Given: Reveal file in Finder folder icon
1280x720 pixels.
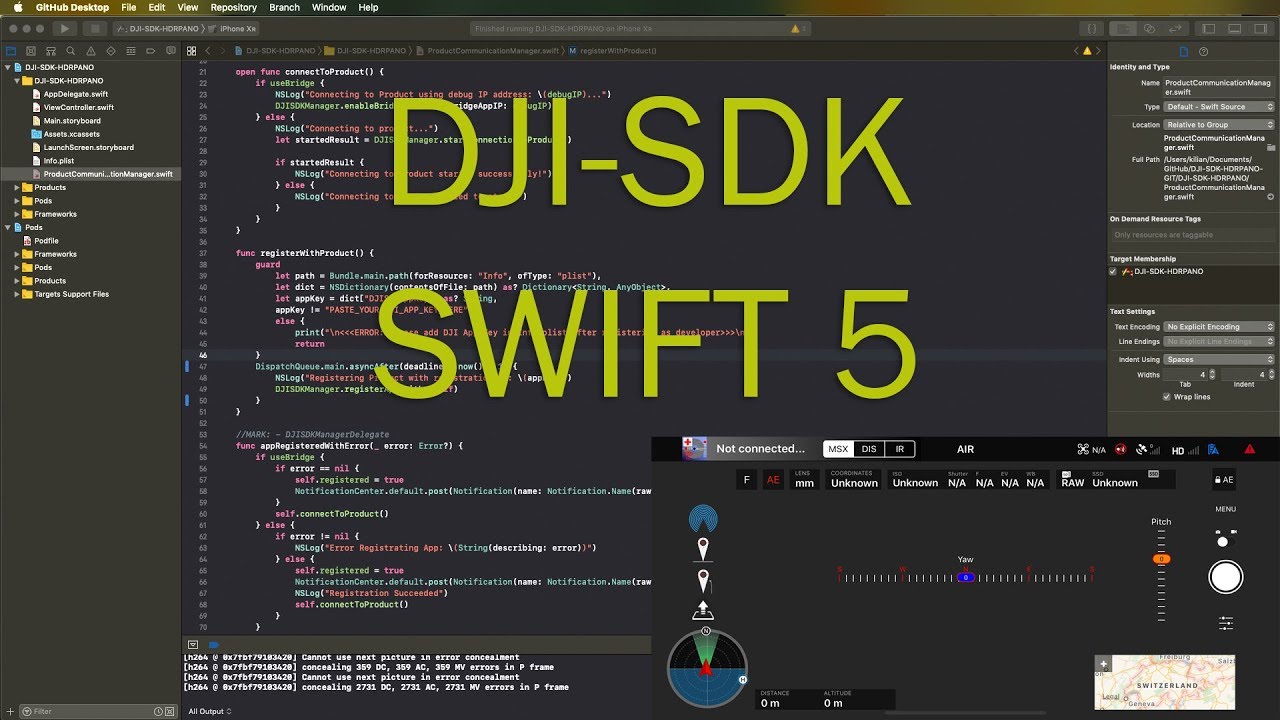Looking at the screenshot, I should coord(1271,148).
